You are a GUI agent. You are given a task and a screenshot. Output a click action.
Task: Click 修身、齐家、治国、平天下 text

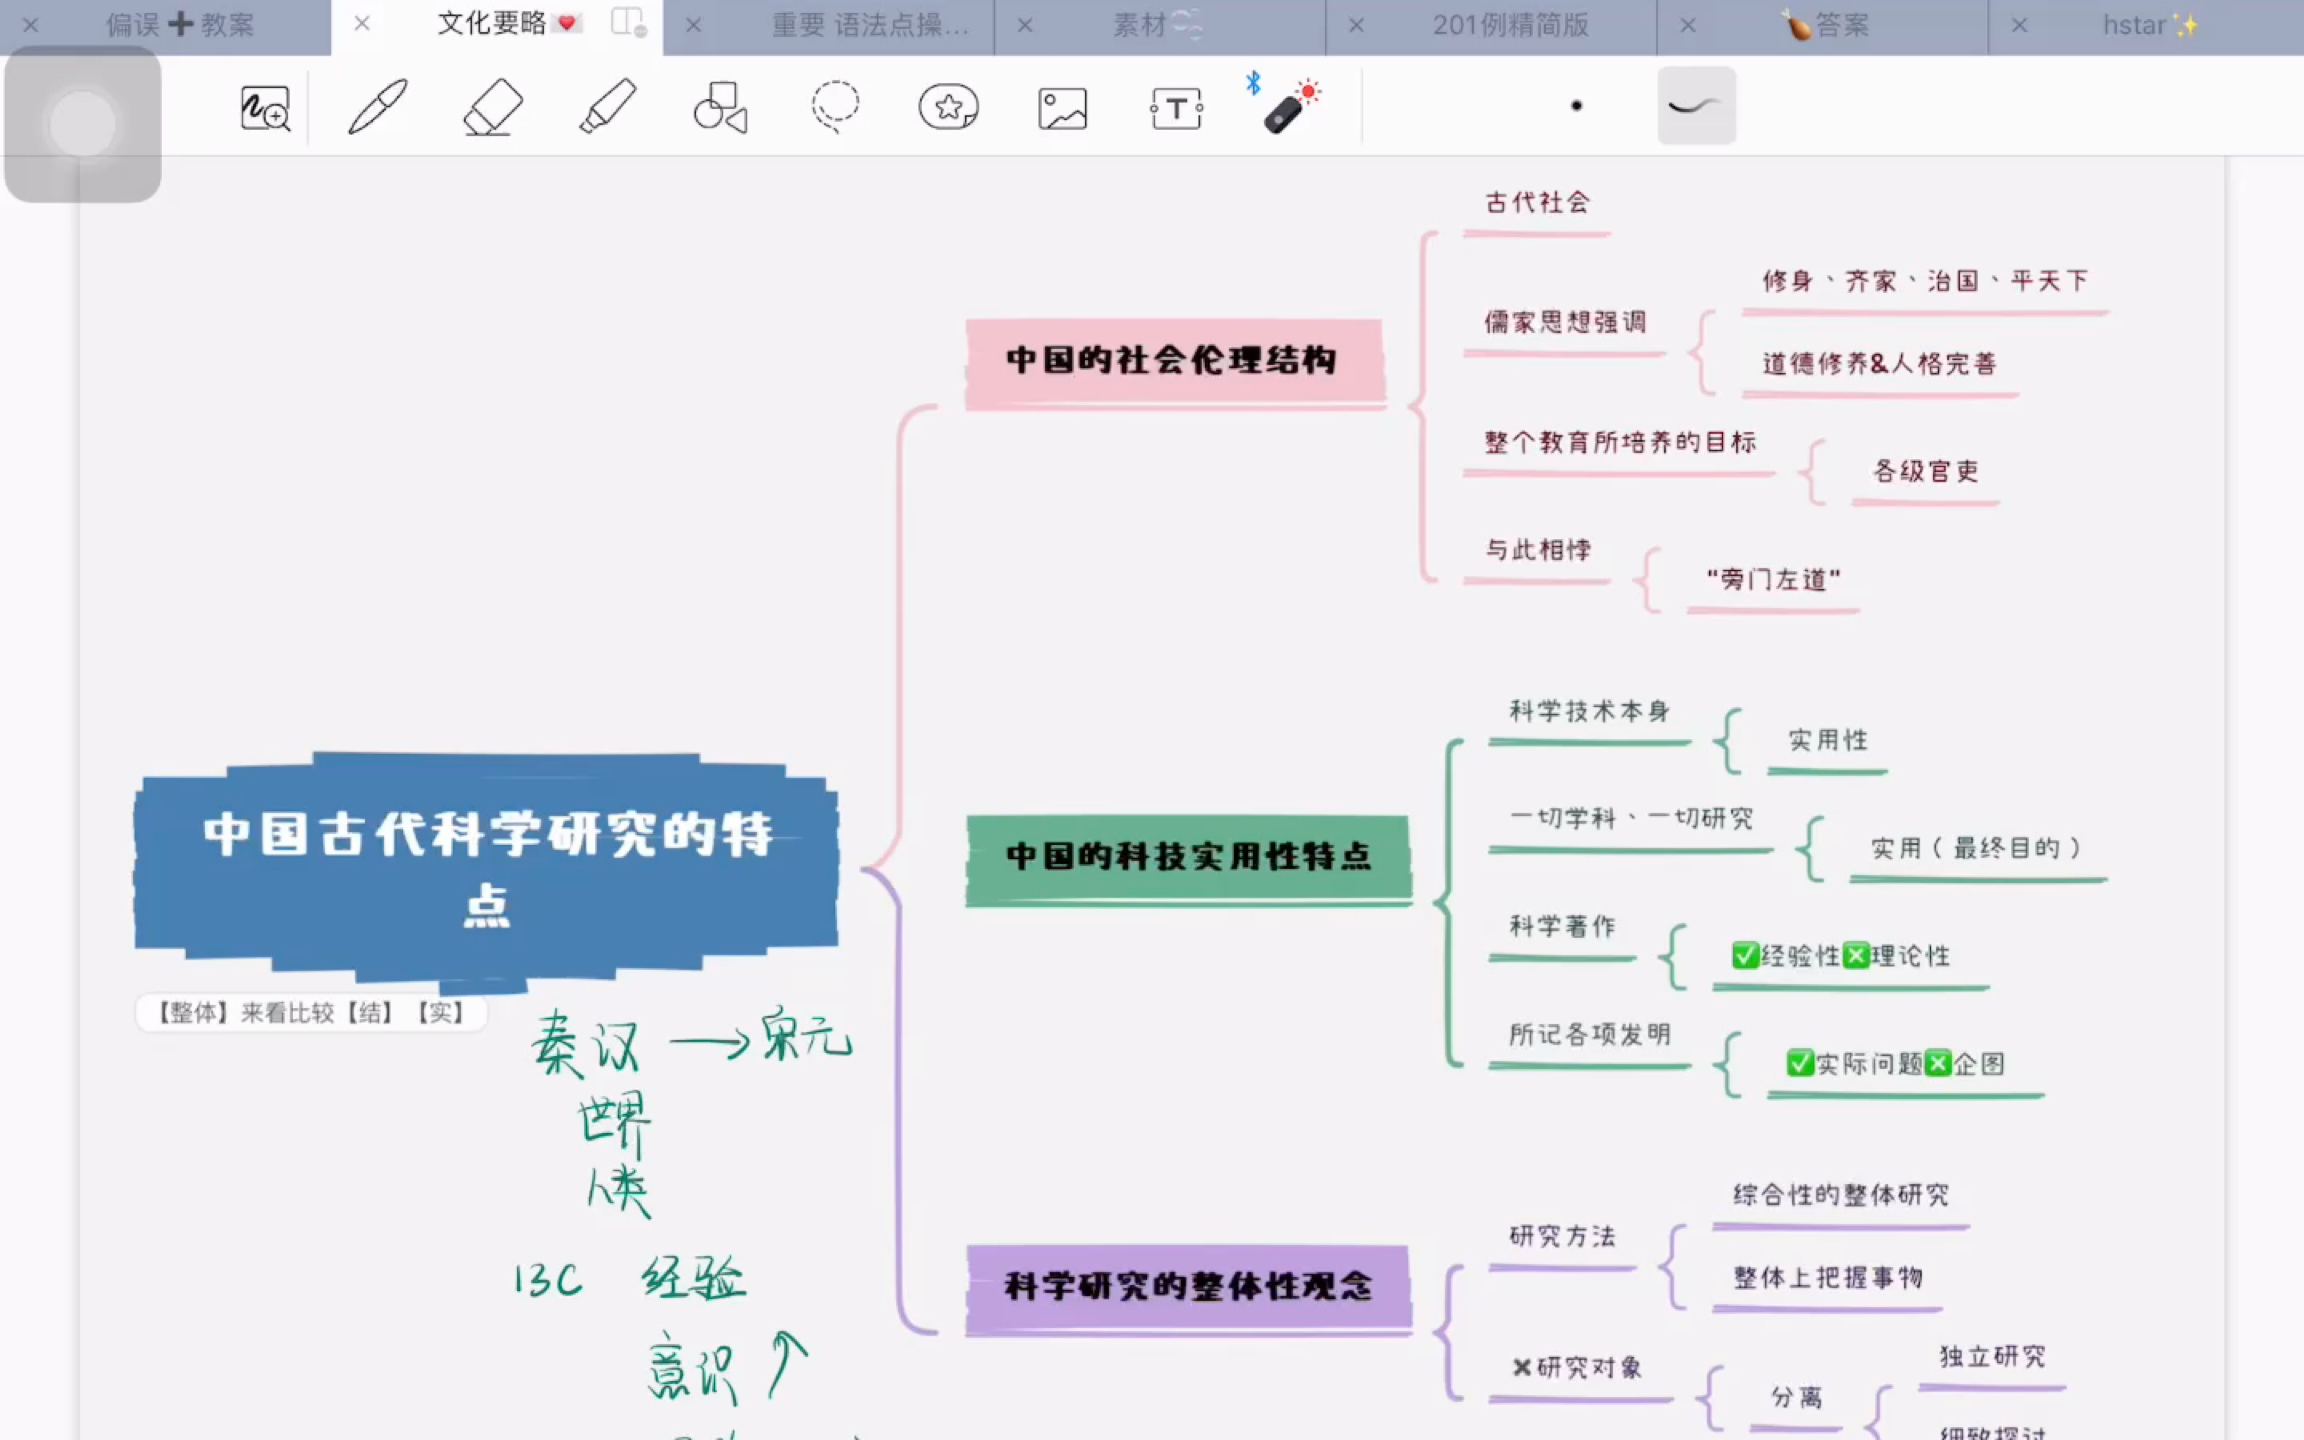pos(1925,281)
